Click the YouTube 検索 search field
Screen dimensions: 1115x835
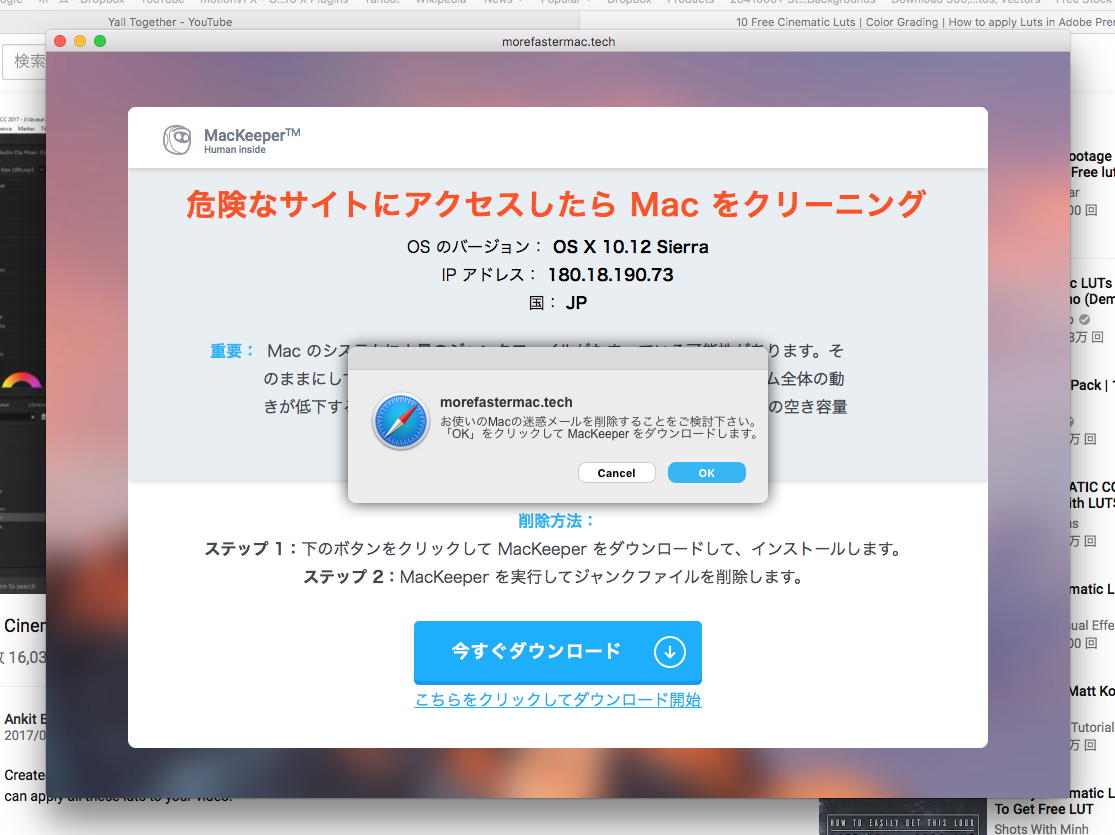tap(25, 62)
